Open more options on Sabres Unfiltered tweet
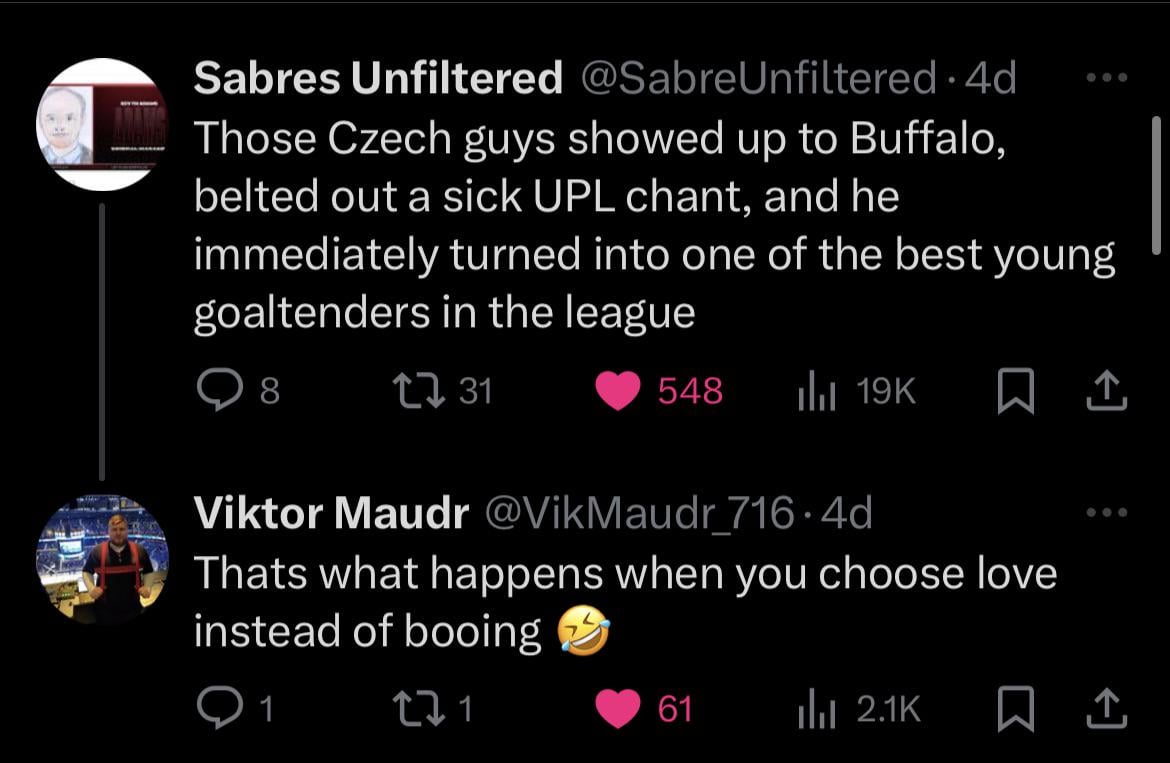Viewport: 1170px width, 763px height. tap(1107, 78)
